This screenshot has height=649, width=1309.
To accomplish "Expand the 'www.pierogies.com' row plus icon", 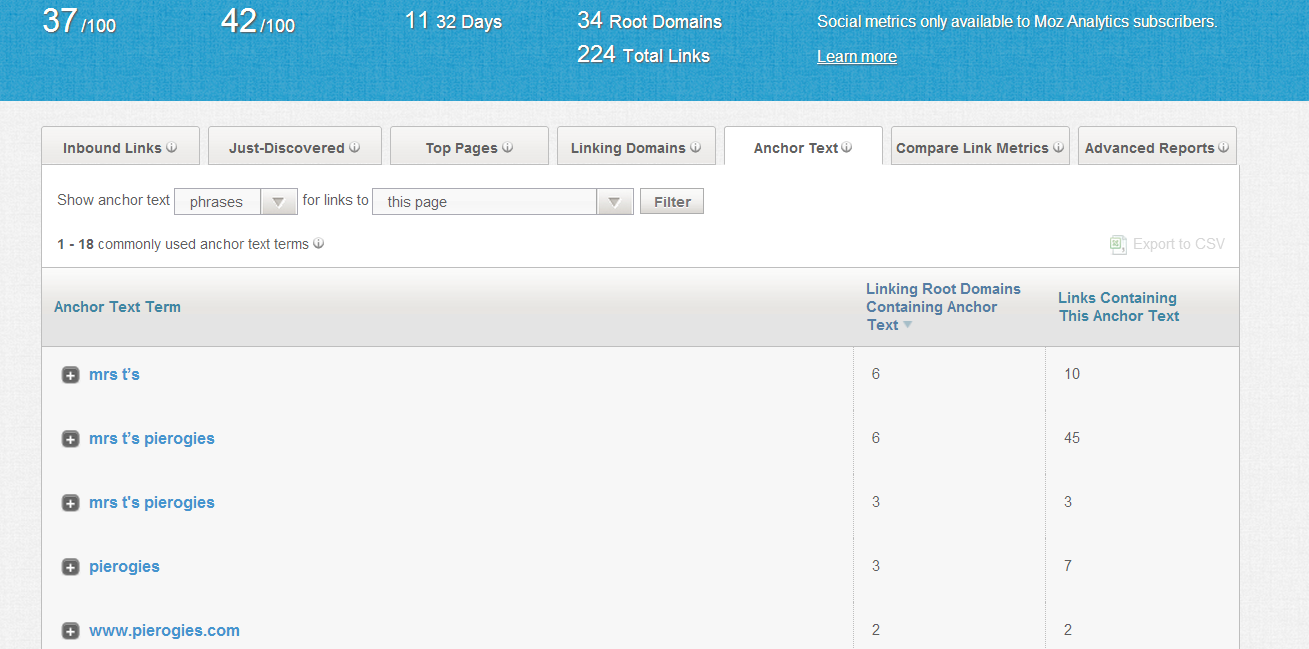I will tap(70, 631).
